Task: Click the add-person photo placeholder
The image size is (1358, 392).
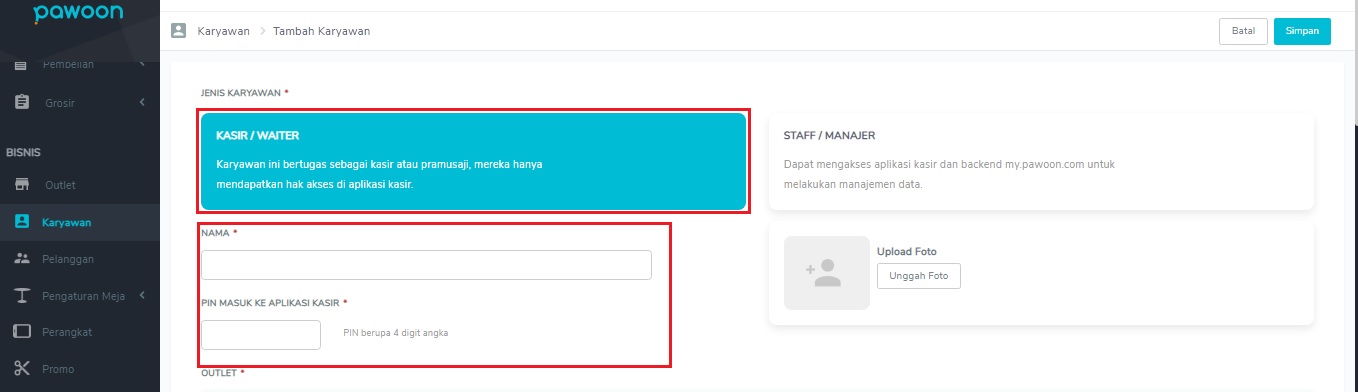Action: click(x=827, y=273)
